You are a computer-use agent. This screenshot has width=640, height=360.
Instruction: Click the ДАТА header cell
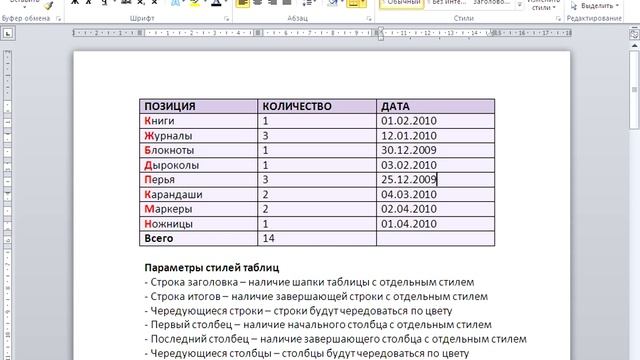435,106
